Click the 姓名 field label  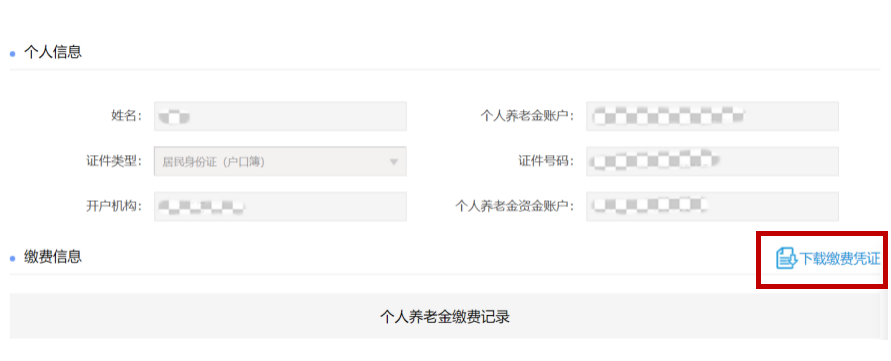(126, 116)
